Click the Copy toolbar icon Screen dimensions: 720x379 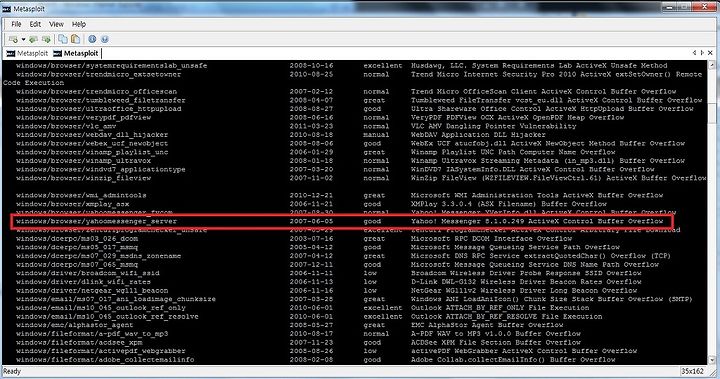pos(62,39)
